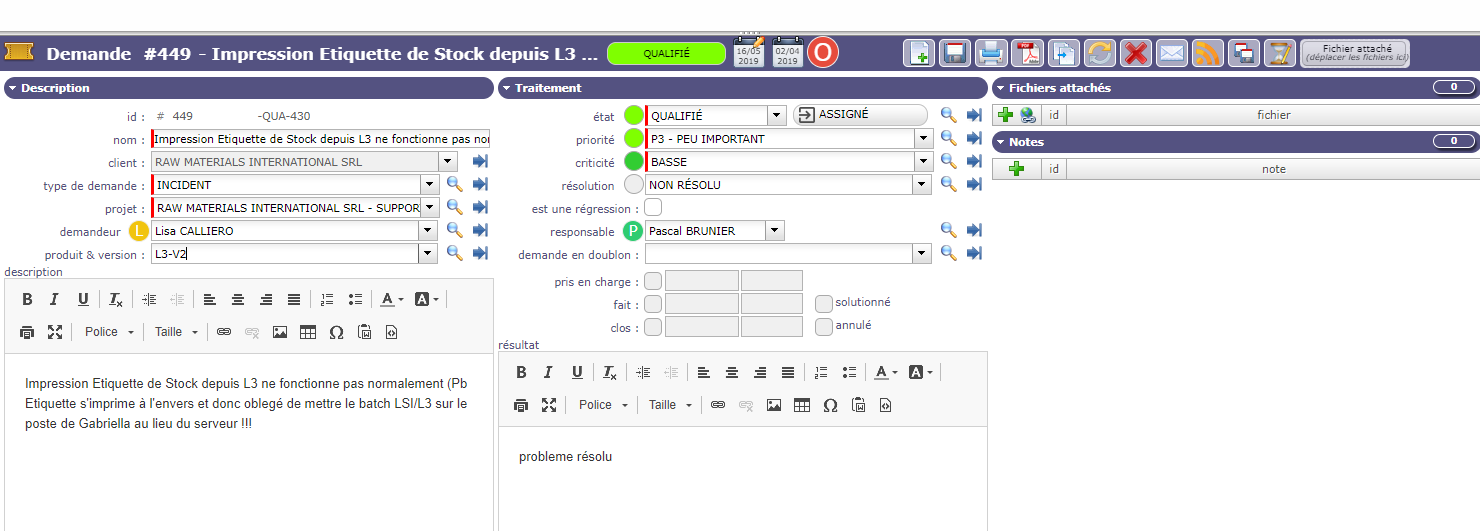Click the save (floppy disk) icon
Viewport: 1480px width, 531px height.
point(955,53)
